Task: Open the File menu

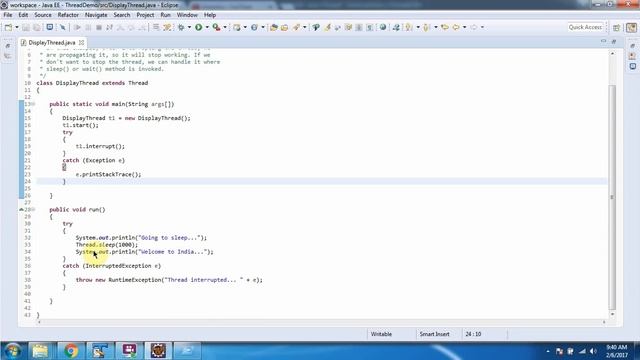Action: (x=8, y=15)
